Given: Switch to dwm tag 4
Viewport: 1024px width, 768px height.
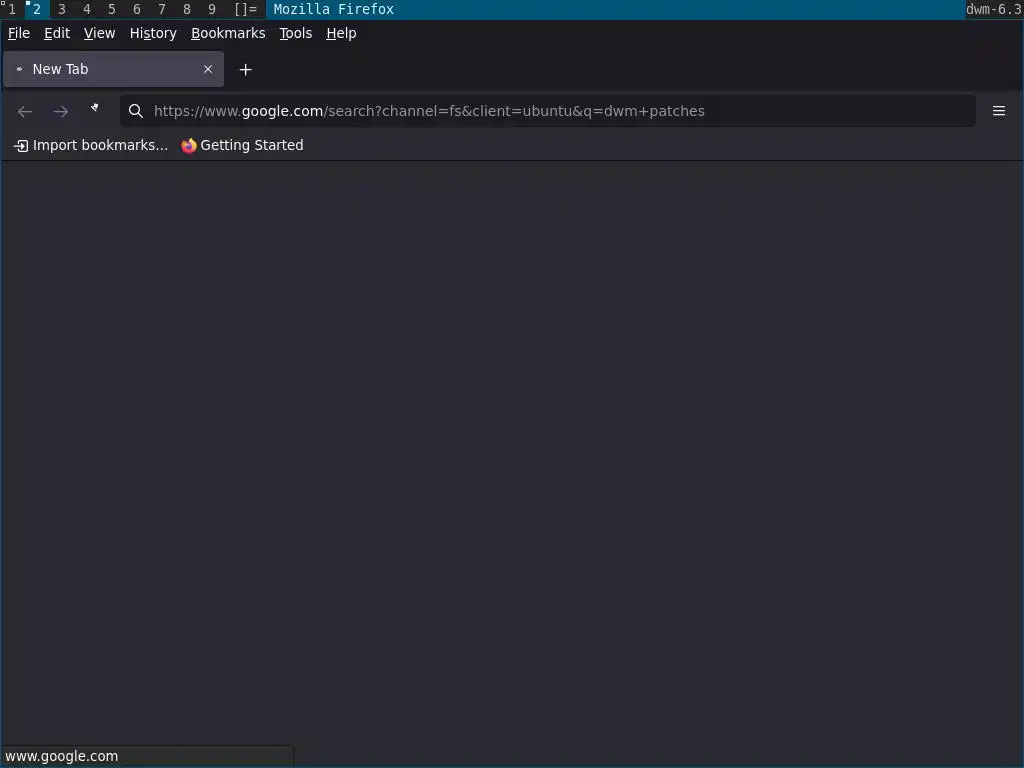Looking at the screenshot, I should coord(87,9).
